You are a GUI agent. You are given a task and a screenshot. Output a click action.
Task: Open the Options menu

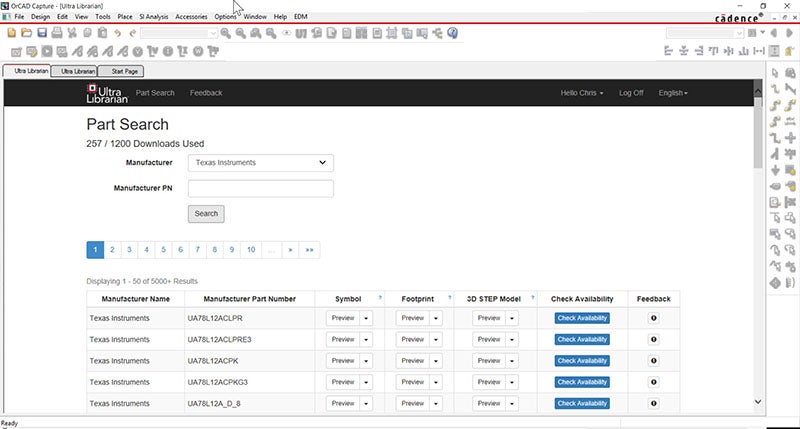coord(225,17)
